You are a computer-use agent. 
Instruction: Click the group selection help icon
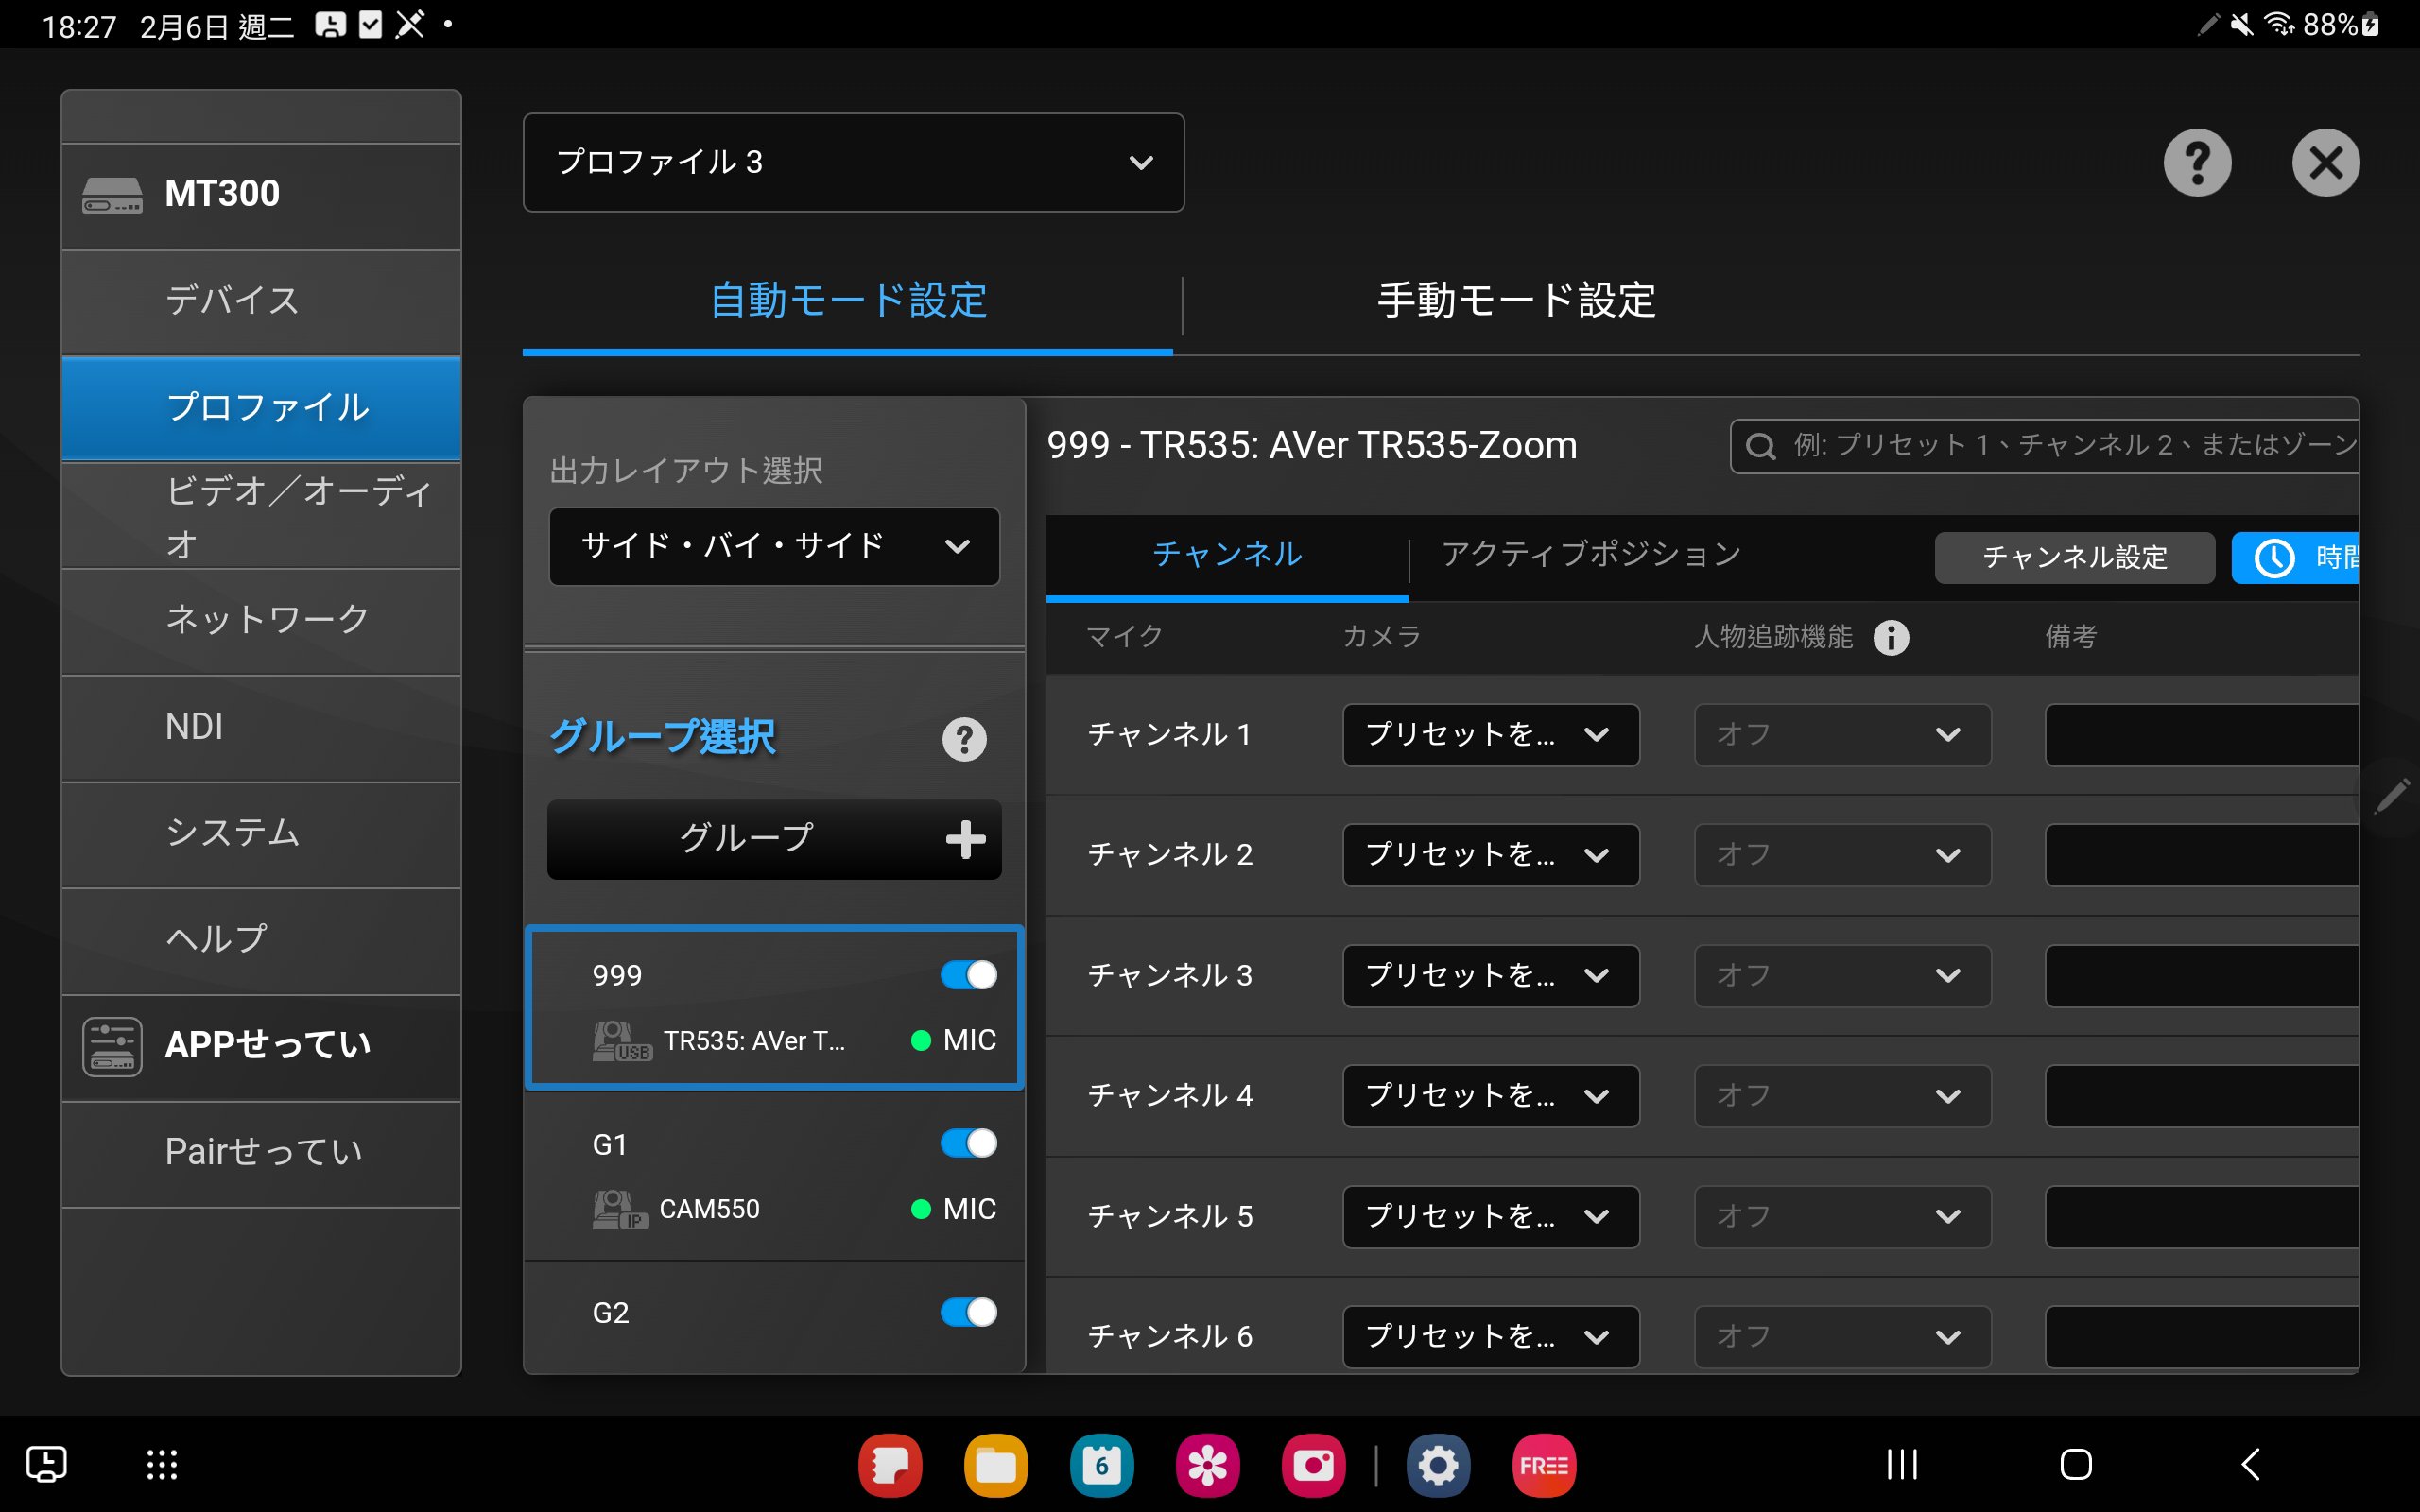964,739
